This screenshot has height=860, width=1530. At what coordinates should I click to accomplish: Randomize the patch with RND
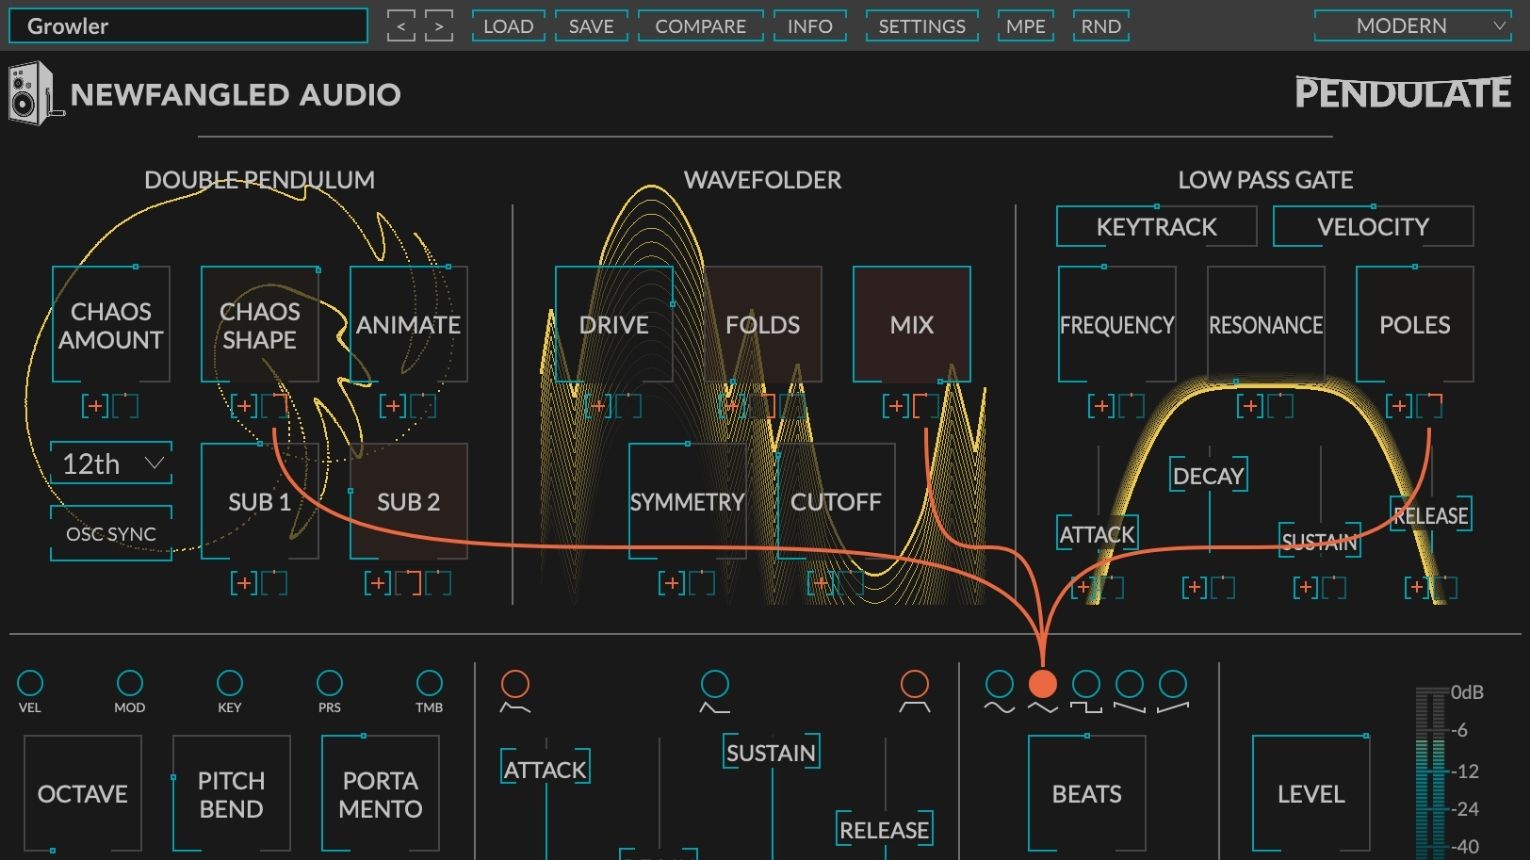coord(1101,26)
